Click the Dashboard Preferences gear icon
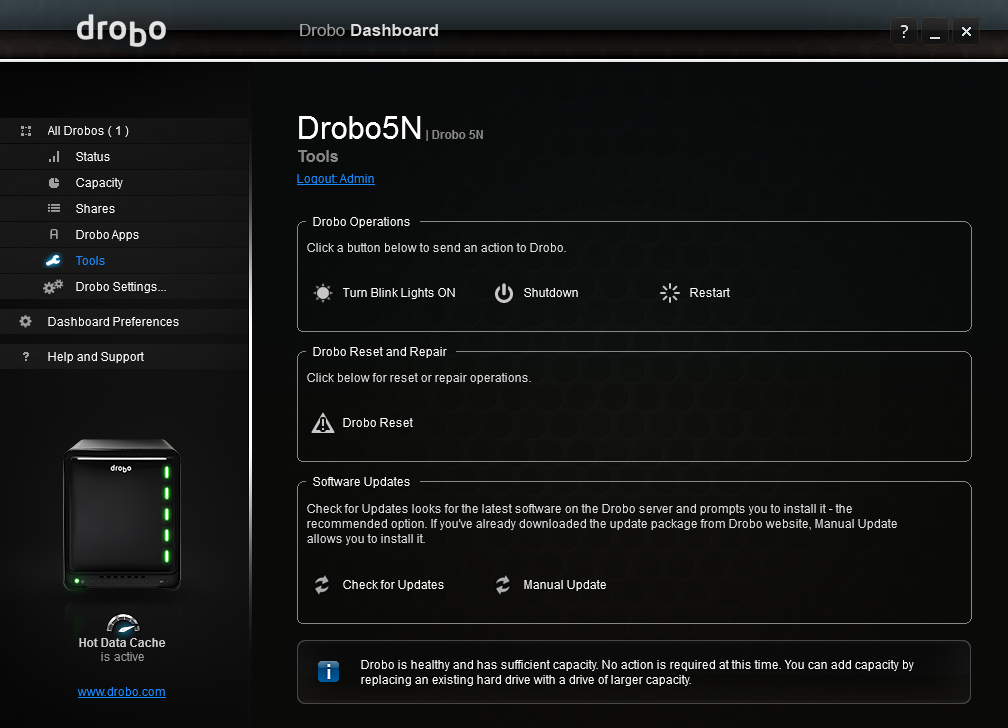The height and width of the screenshot is (728, 1008). coord(26,322)
